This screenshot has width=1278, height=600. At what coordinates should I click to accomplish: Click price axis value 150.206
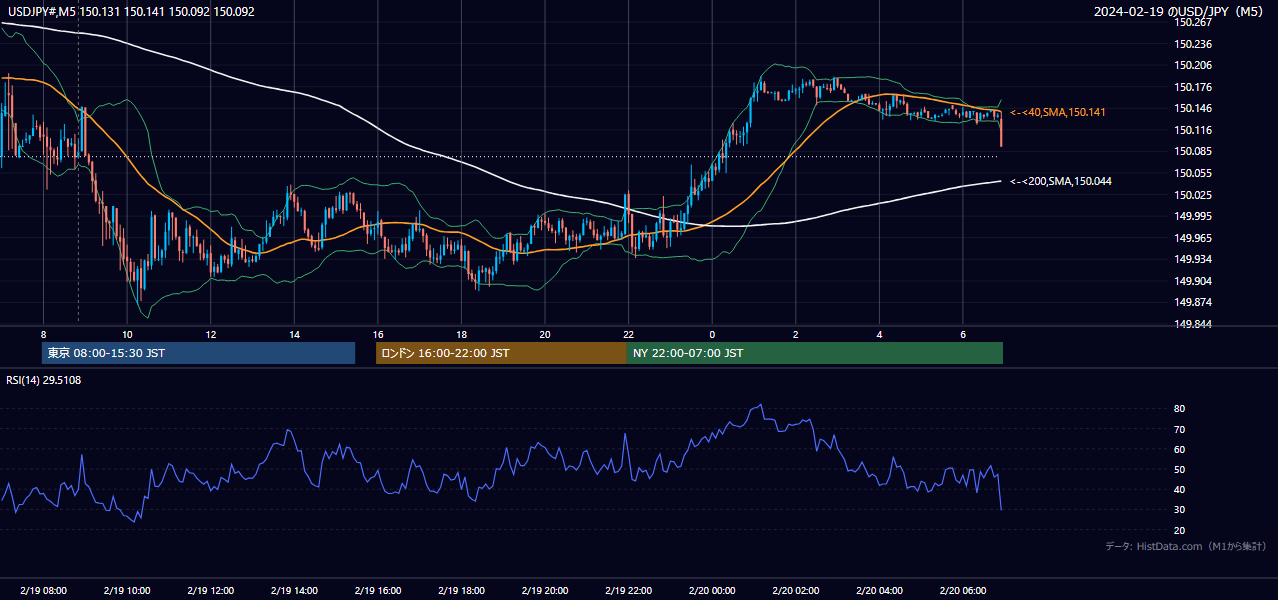pyautogui.click(x=1192, y=66)
